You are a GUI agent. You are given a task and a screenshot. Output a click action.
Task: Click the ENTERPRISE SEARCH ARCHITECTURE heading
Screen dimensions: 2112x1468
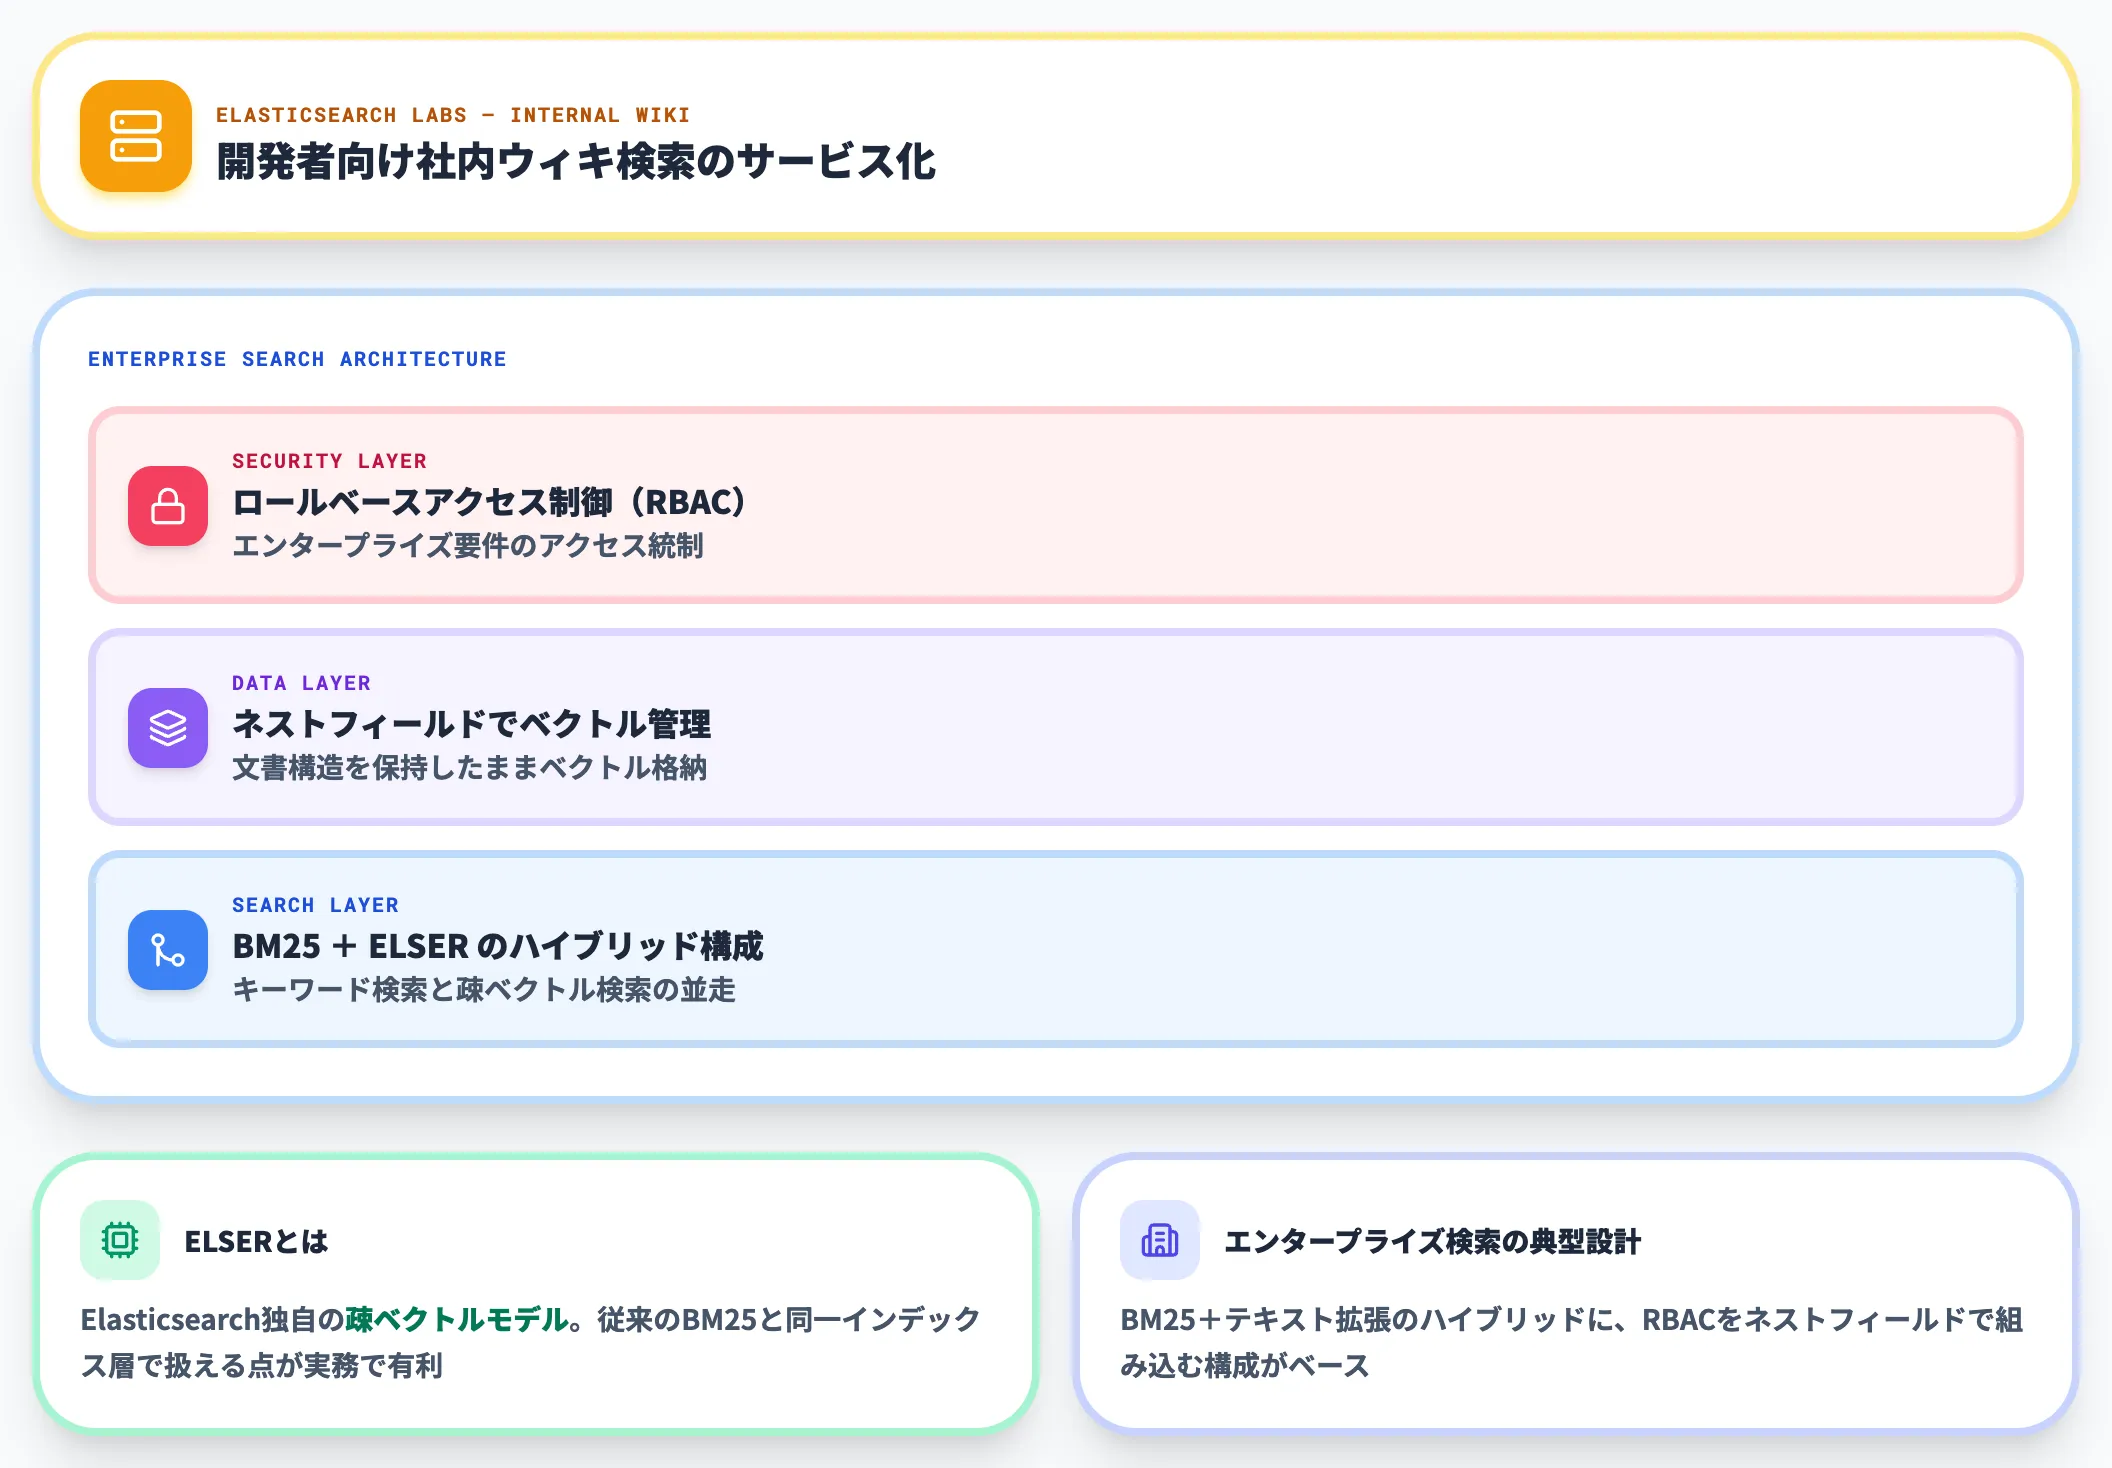pyautogui.click(x=297, y=359)
